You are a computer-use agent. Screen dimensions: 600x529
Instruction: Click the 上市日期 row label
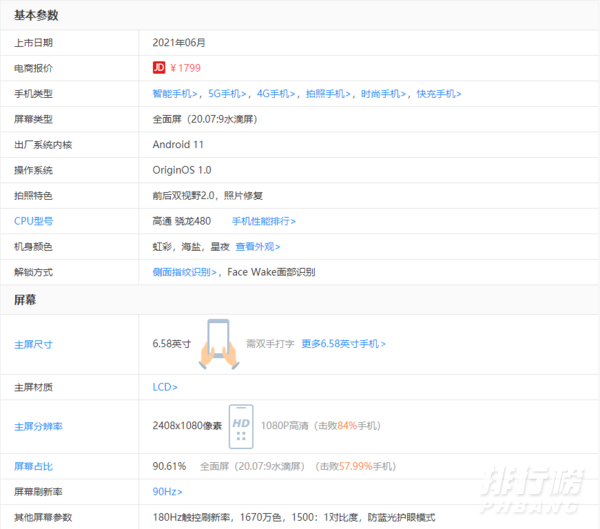[x=33, y=42]
